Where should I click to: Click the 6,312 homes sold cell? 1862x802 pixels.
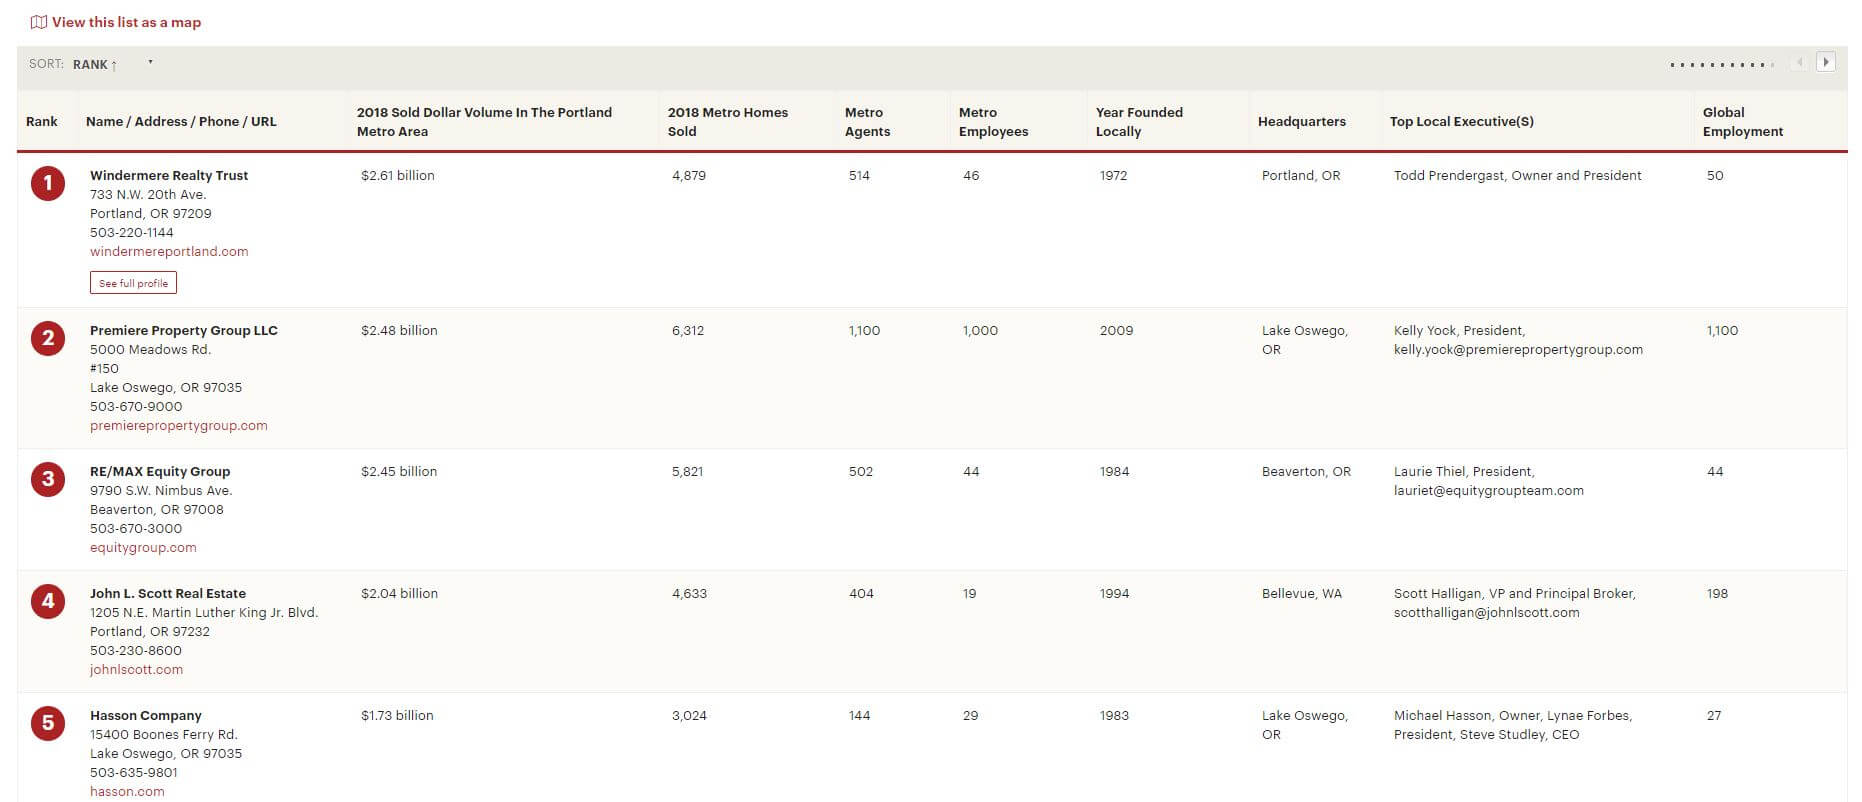(688, 330)
